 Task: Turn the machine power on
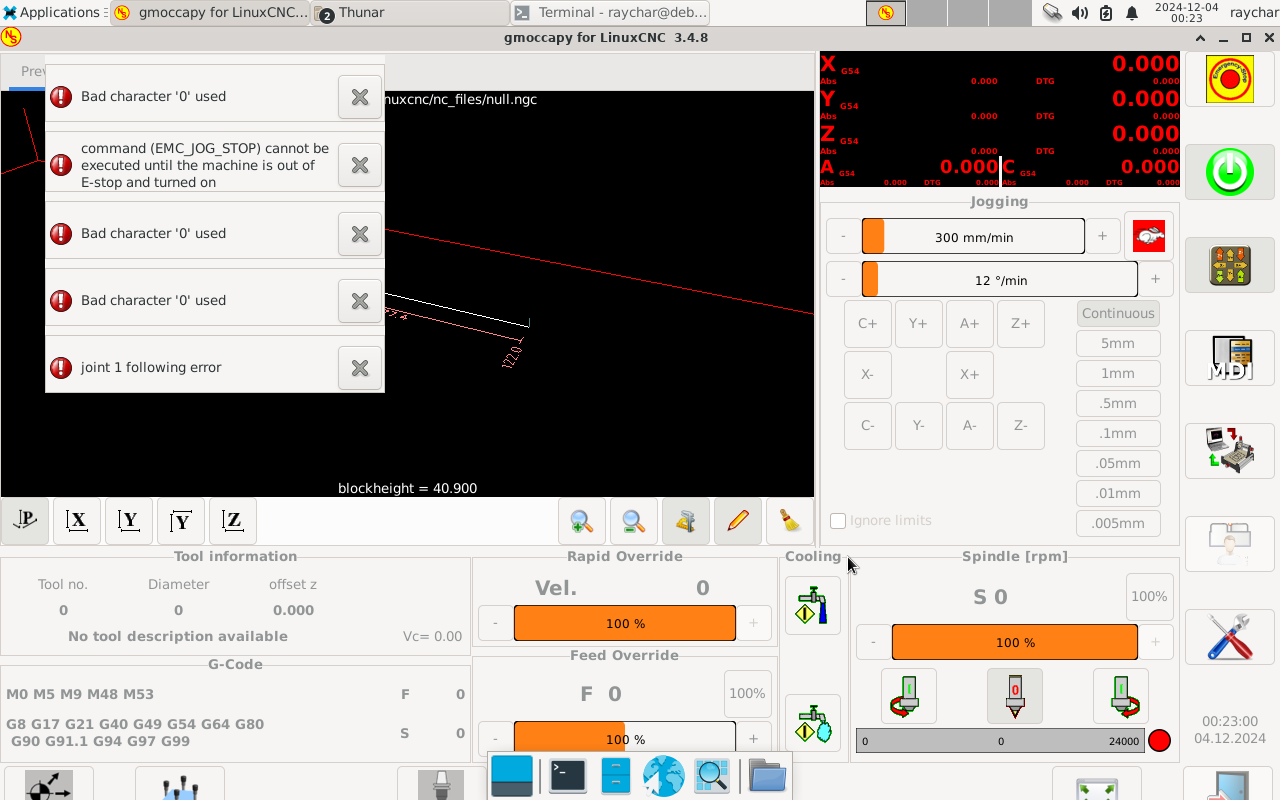[x=1230, y=171]
